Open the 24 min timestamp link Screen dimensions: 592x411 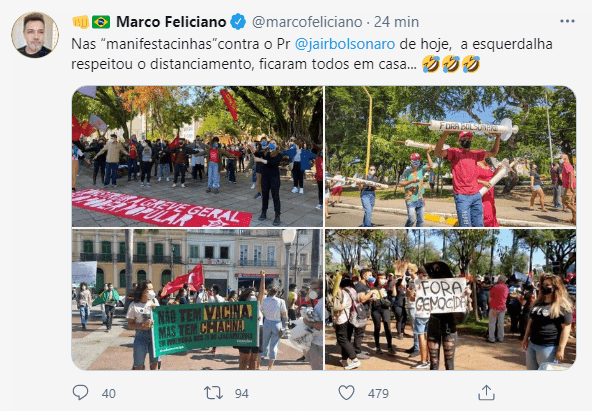(396, 22)
